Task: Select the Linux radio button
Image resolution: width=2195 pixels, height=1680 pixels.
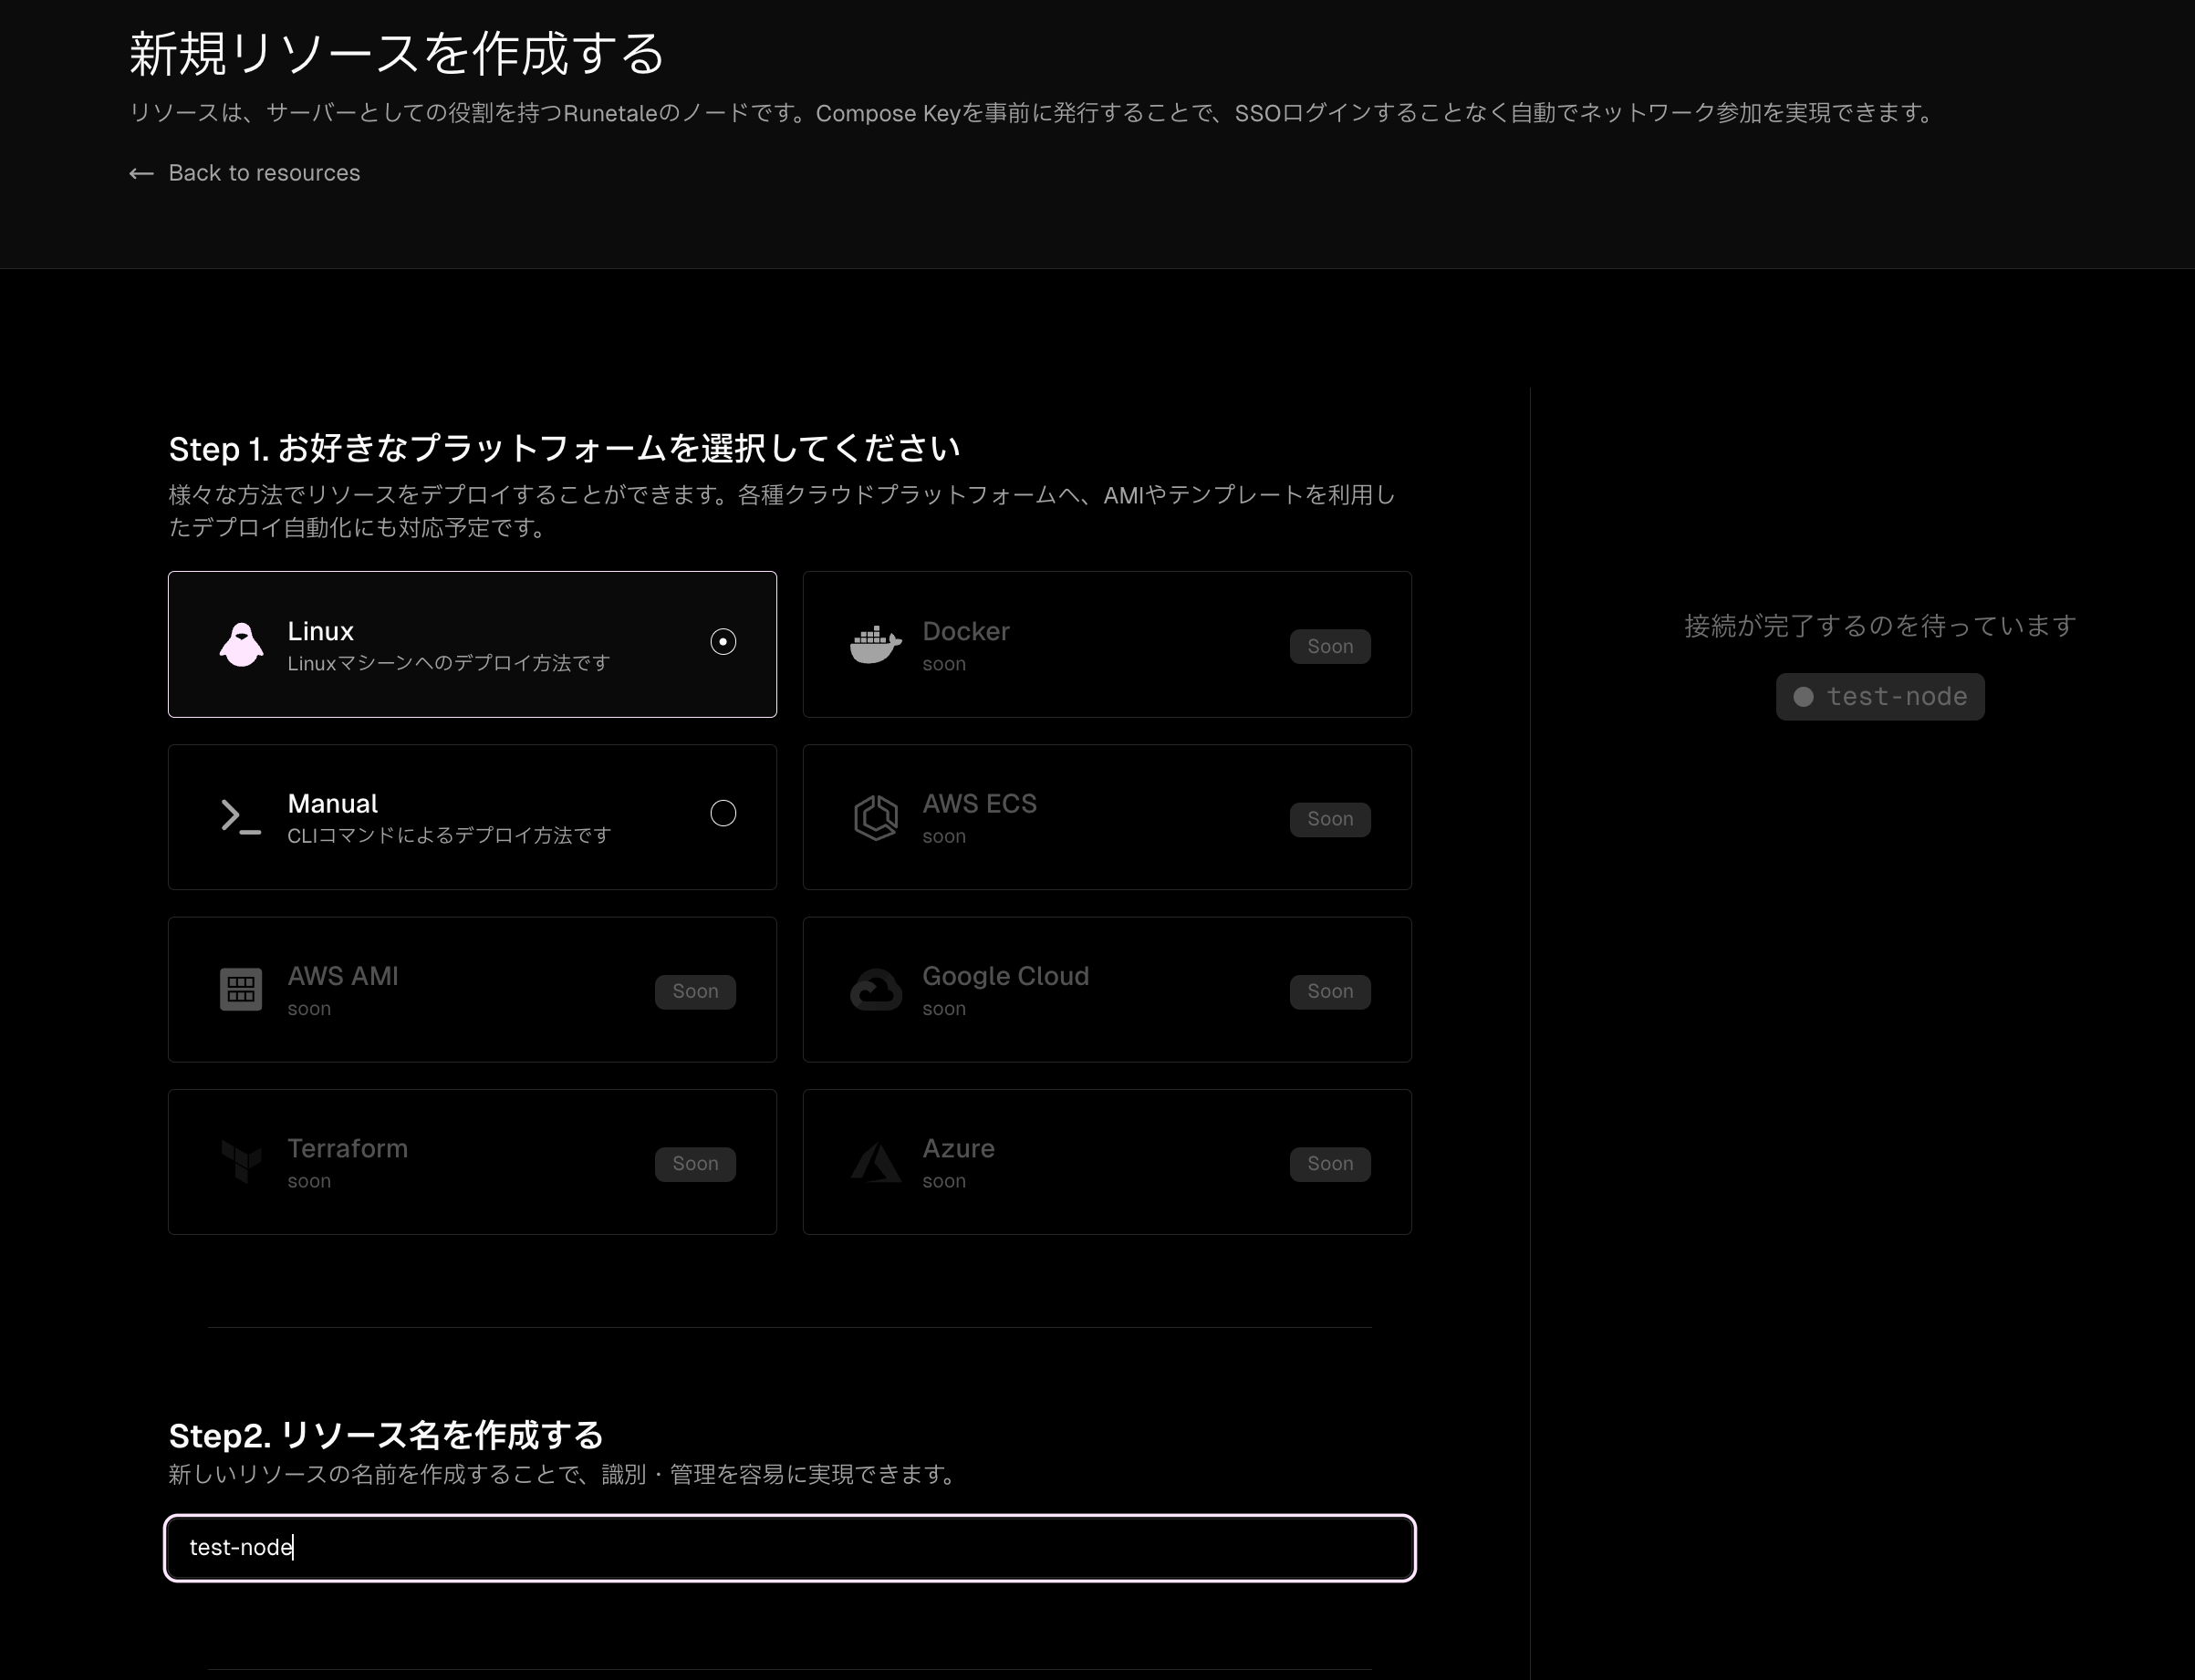Action: pos(723,642)
